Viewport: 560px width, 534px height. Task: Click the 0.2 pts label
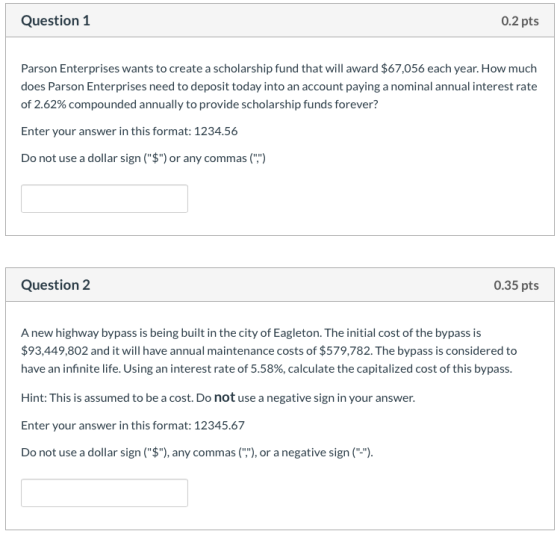[520, 21]
